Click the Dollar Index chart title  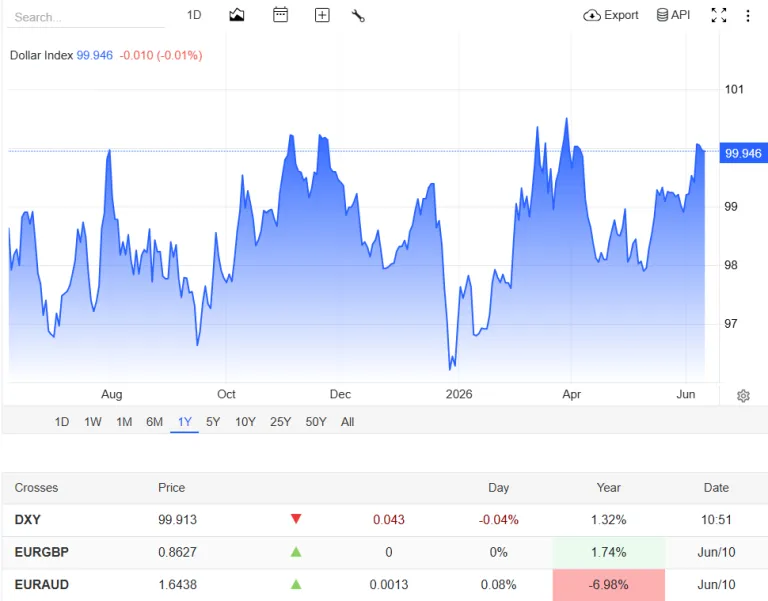(x=41, y=55)
